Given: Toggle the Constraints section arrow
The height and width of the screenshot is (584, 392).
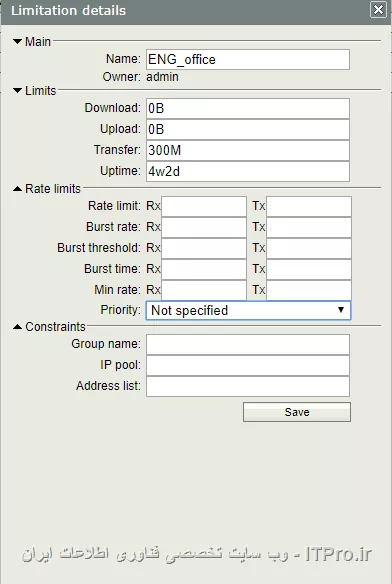Looking at the screenshot, I should (18, 327).
